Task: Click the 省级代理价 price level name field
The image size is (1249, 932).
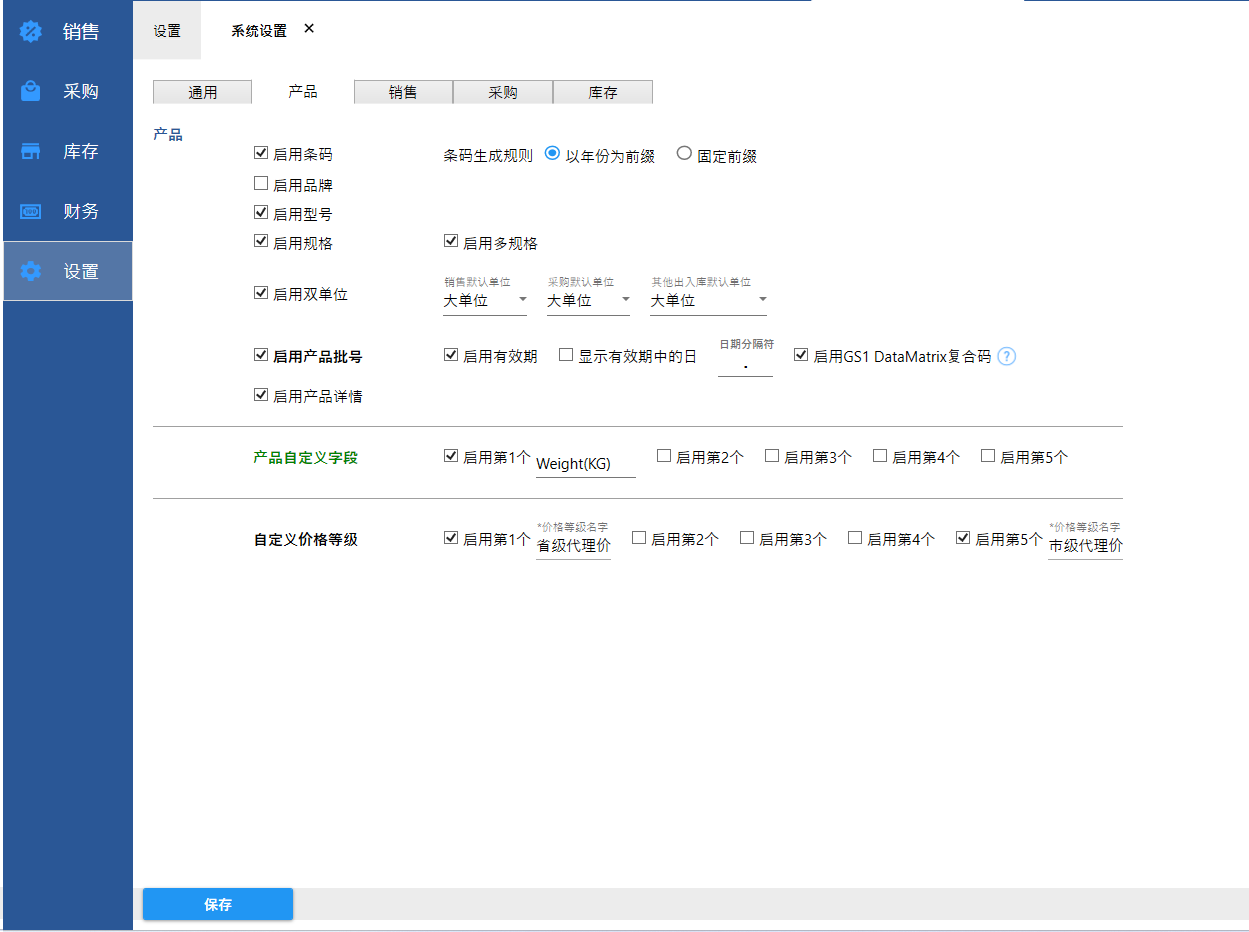Action: pos(573,546)
